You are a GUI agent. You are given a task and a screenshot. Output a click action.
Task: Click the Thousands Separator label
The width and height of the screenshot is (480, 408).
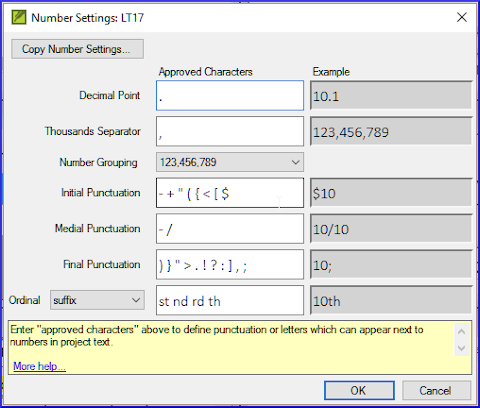tap(93, 131)
